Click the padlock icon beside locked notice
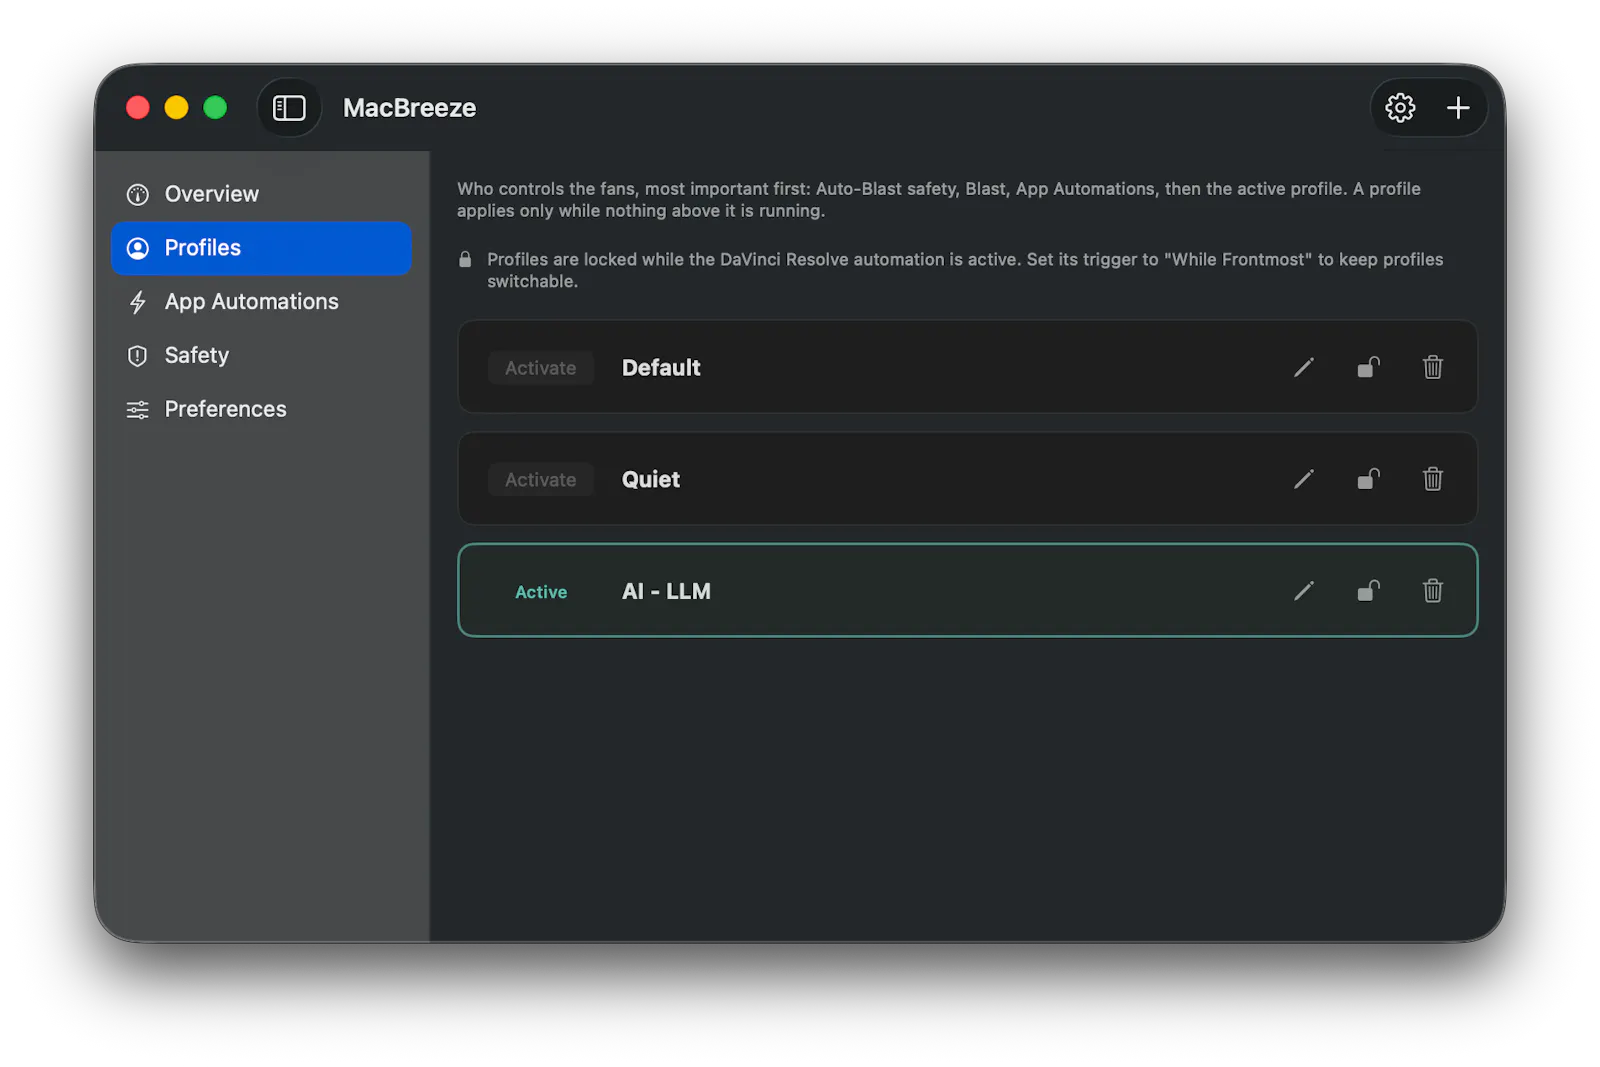Viewport: 1600px width, 1067px height. pos(465,260)
